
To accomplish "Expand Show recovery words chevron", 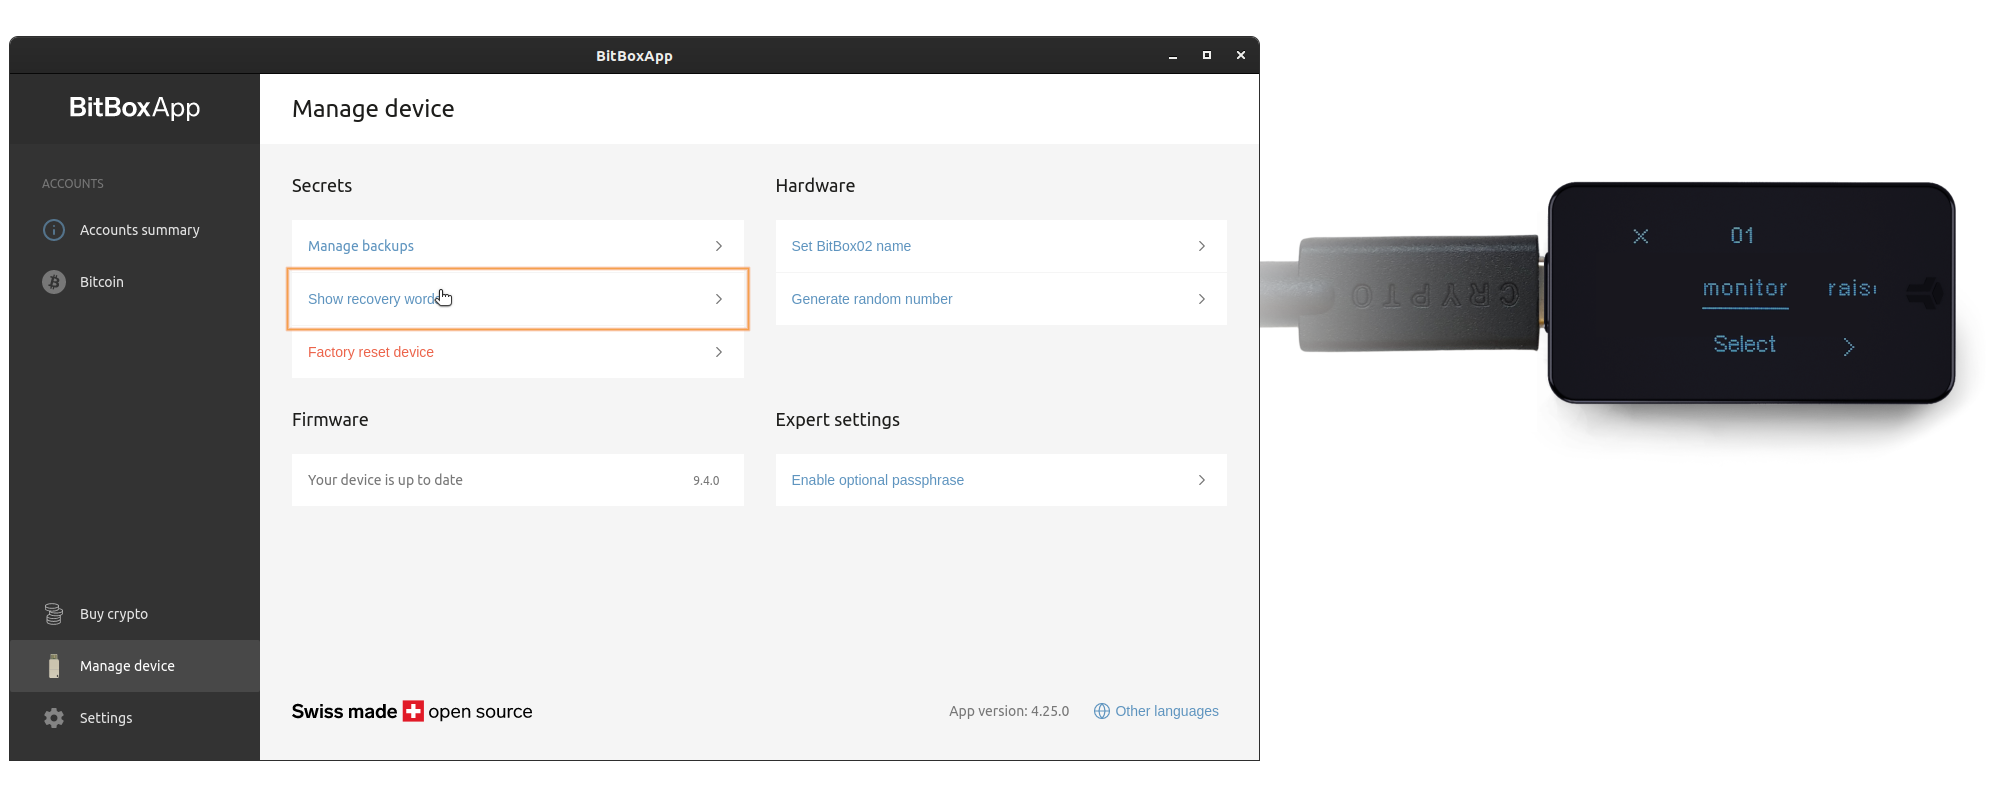I will click(x=719, y=299).
